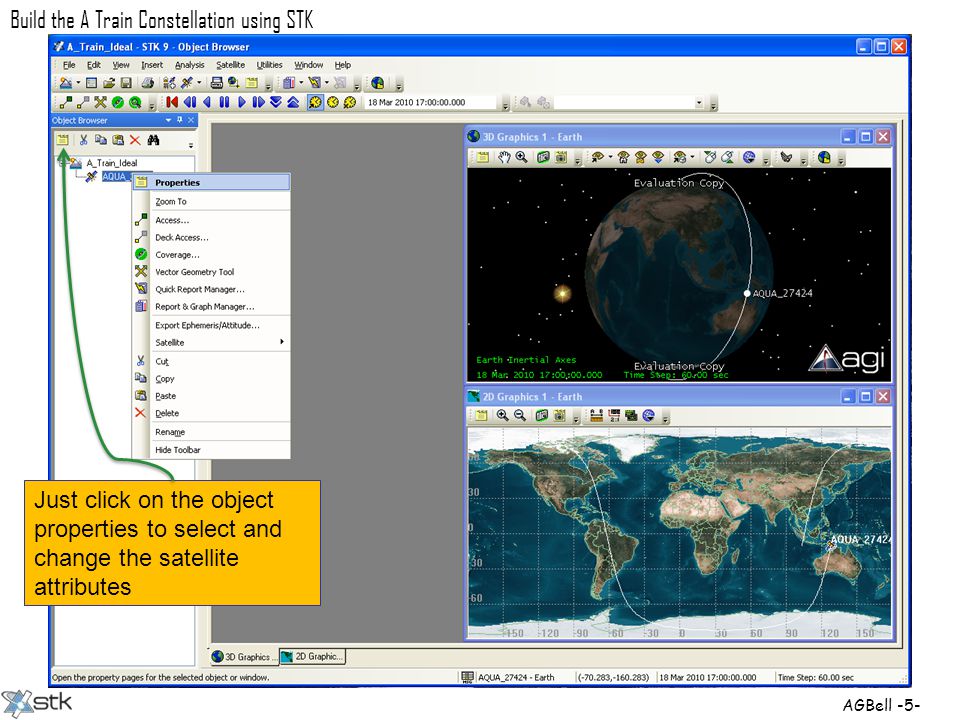Viewport: 960px width, 720px height.
Task: Step animation backward one step
Action: (190, 102)
